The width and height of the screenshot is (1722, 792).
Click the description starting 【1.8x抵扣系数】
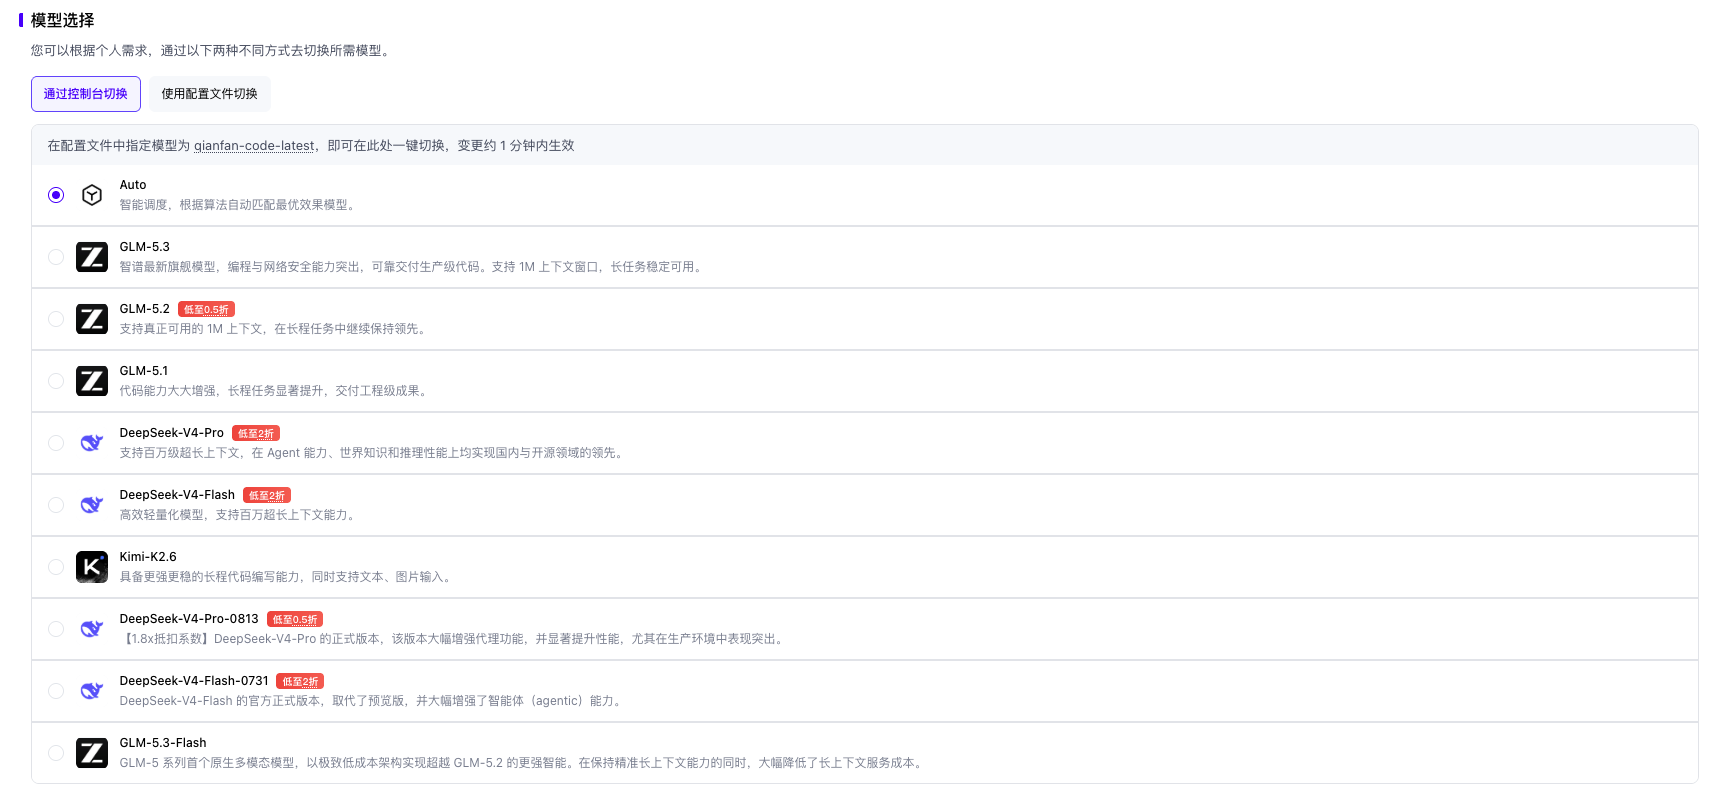[454, 639]
